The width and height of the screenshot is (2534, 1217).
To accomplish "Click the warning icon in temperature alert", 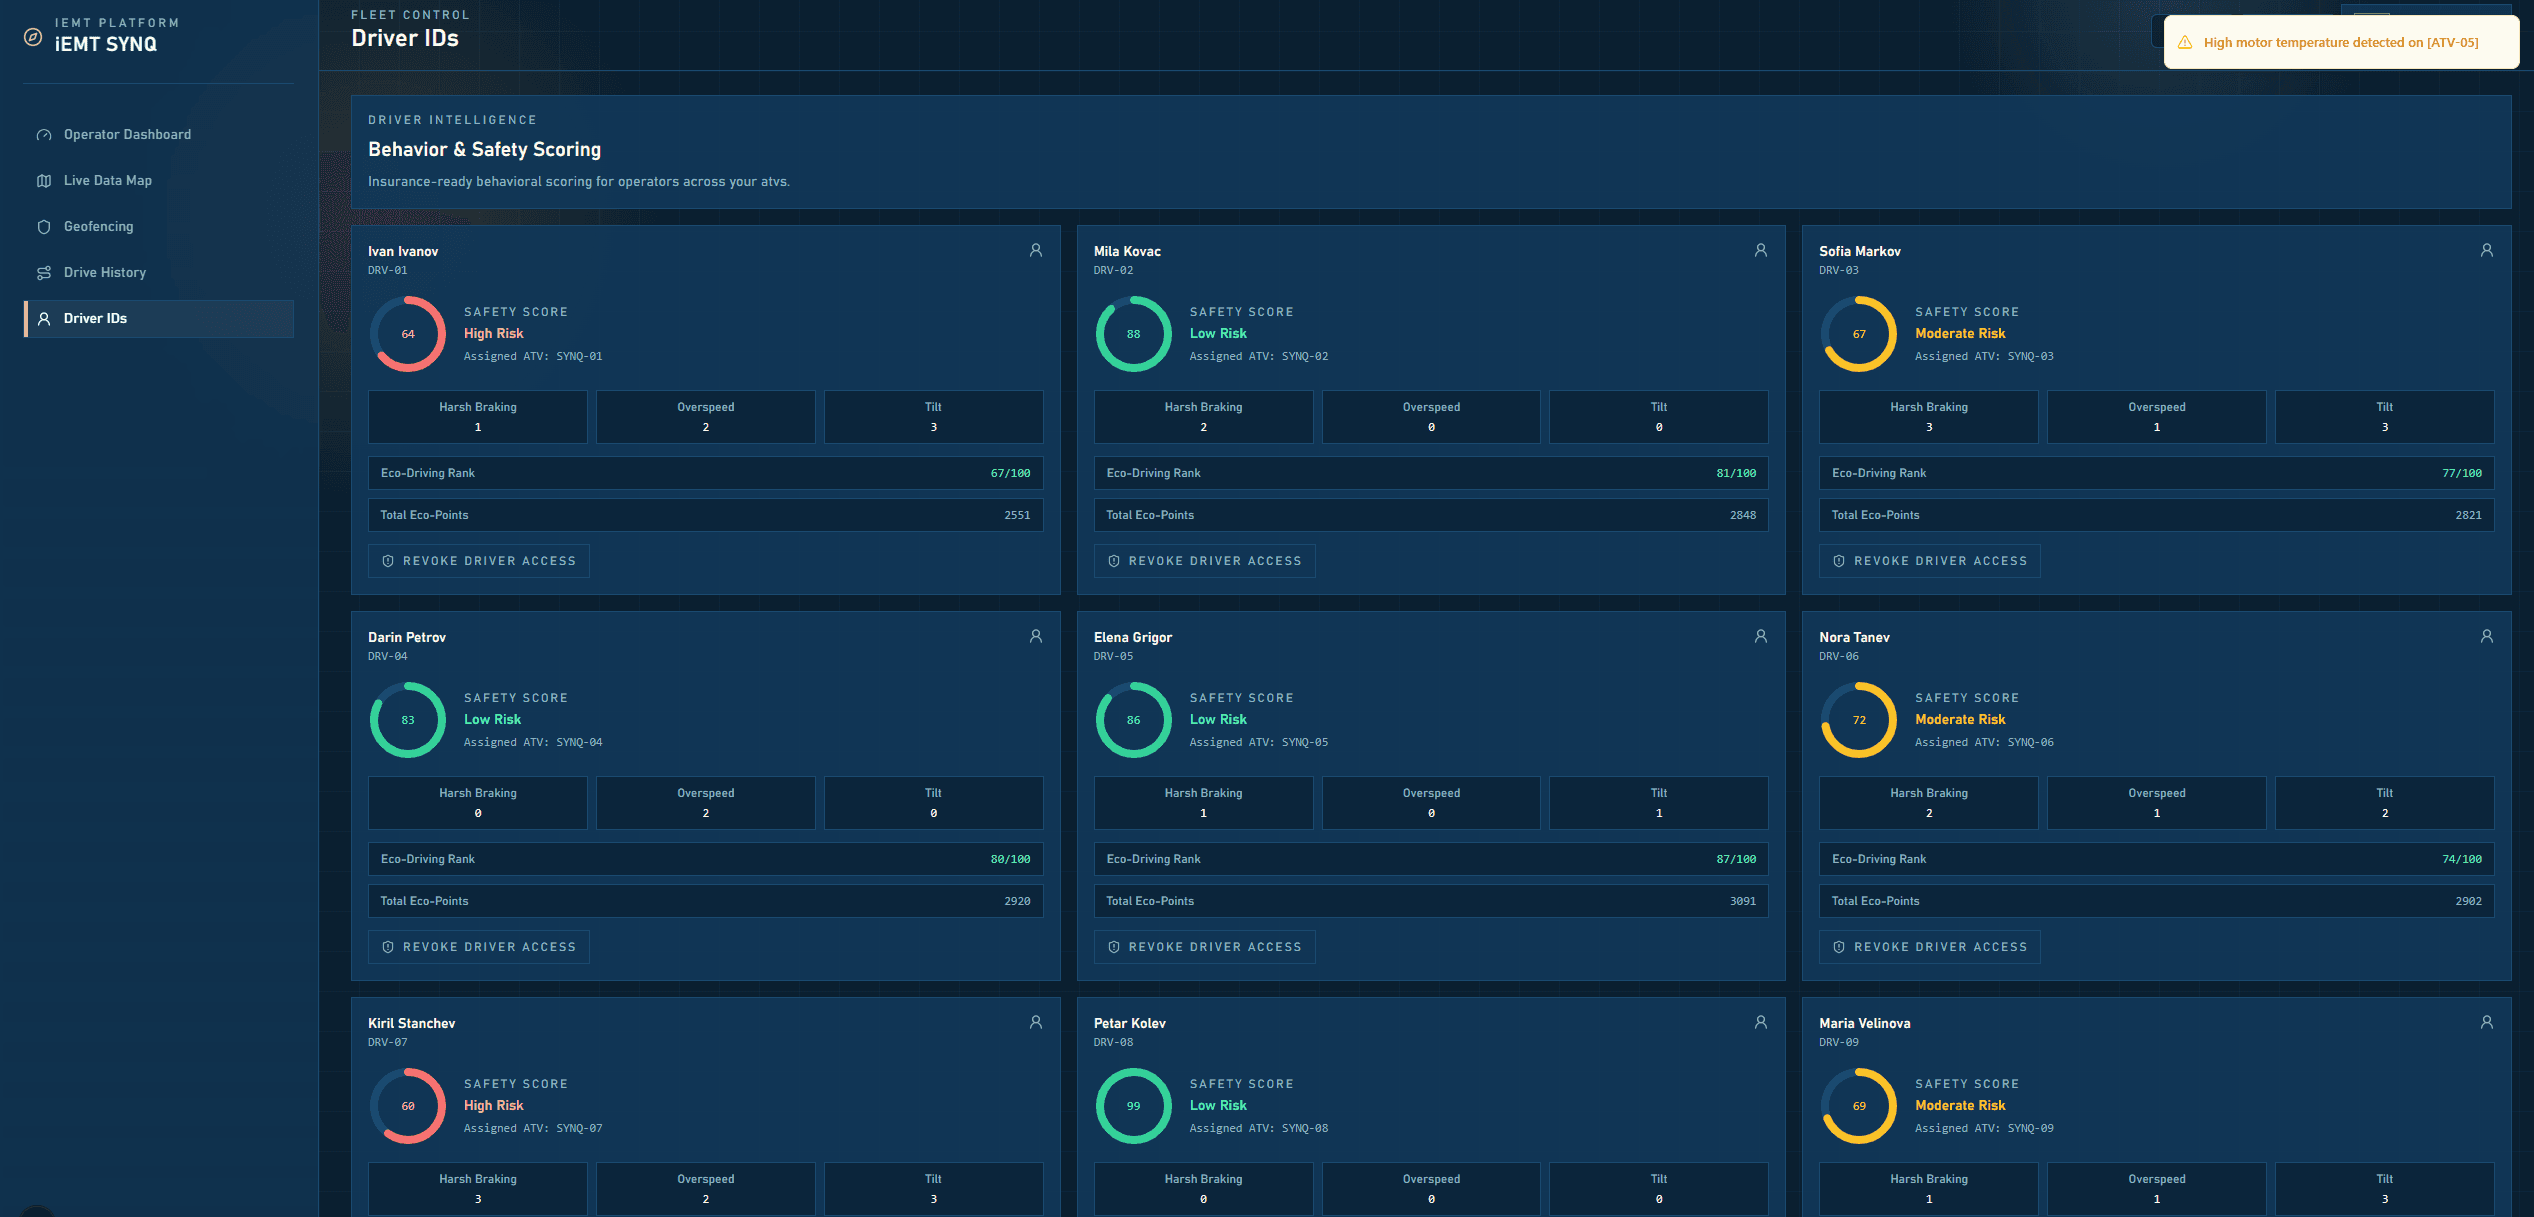I will tap(2185, 43).
